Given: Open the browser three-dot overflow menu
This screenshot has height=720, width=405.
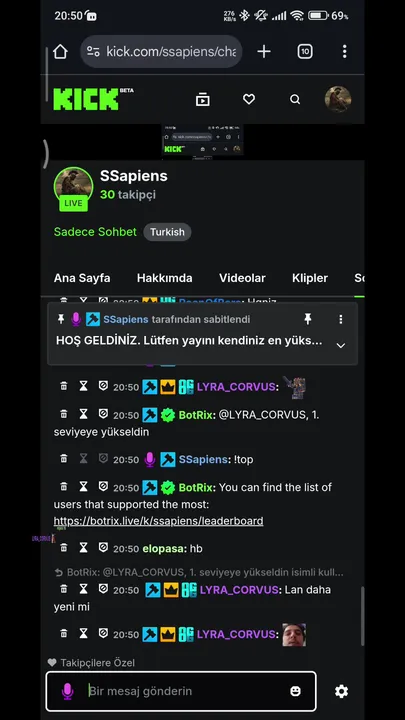Looking at the screenshot, I should 344,51.
